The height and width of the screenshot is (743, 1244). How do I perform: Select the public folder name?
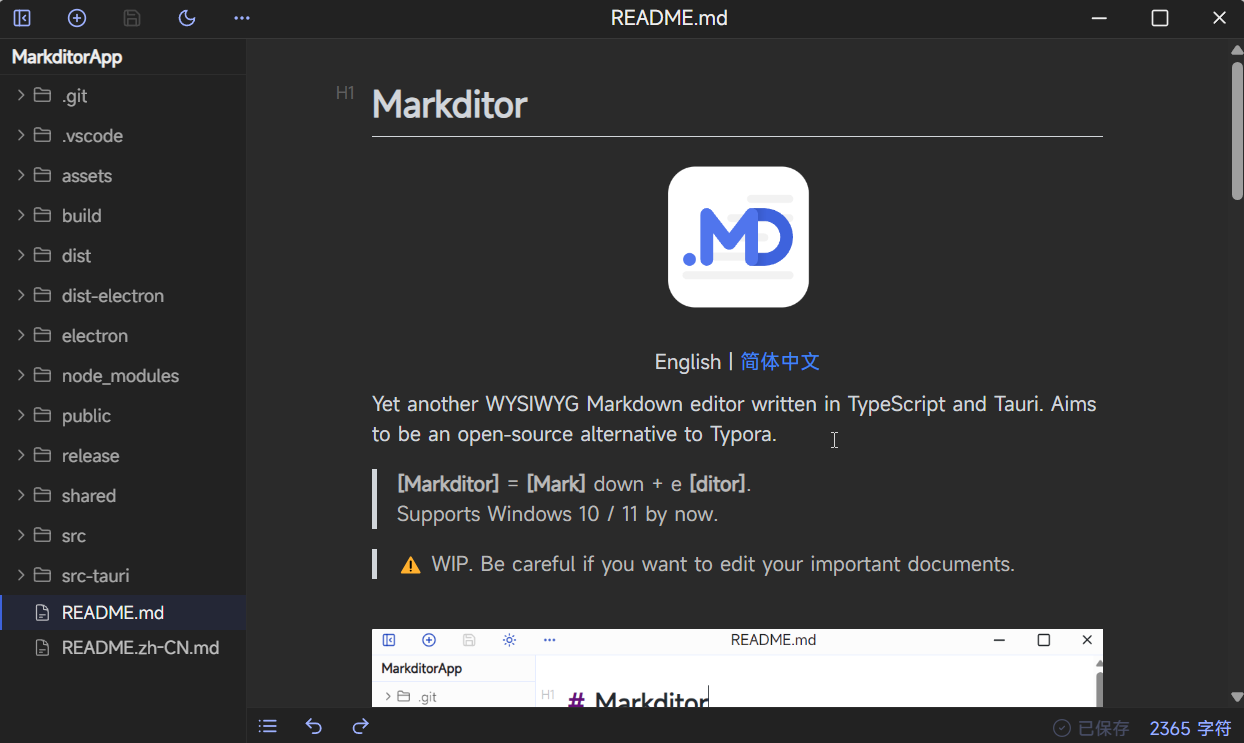[x=86, y=416]
